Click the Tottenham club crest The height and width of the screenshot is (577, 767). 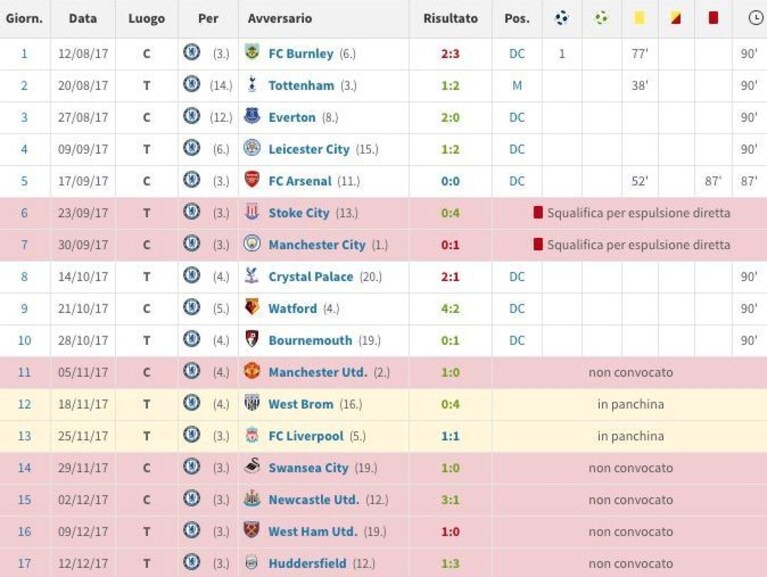(x=252, y=84)
